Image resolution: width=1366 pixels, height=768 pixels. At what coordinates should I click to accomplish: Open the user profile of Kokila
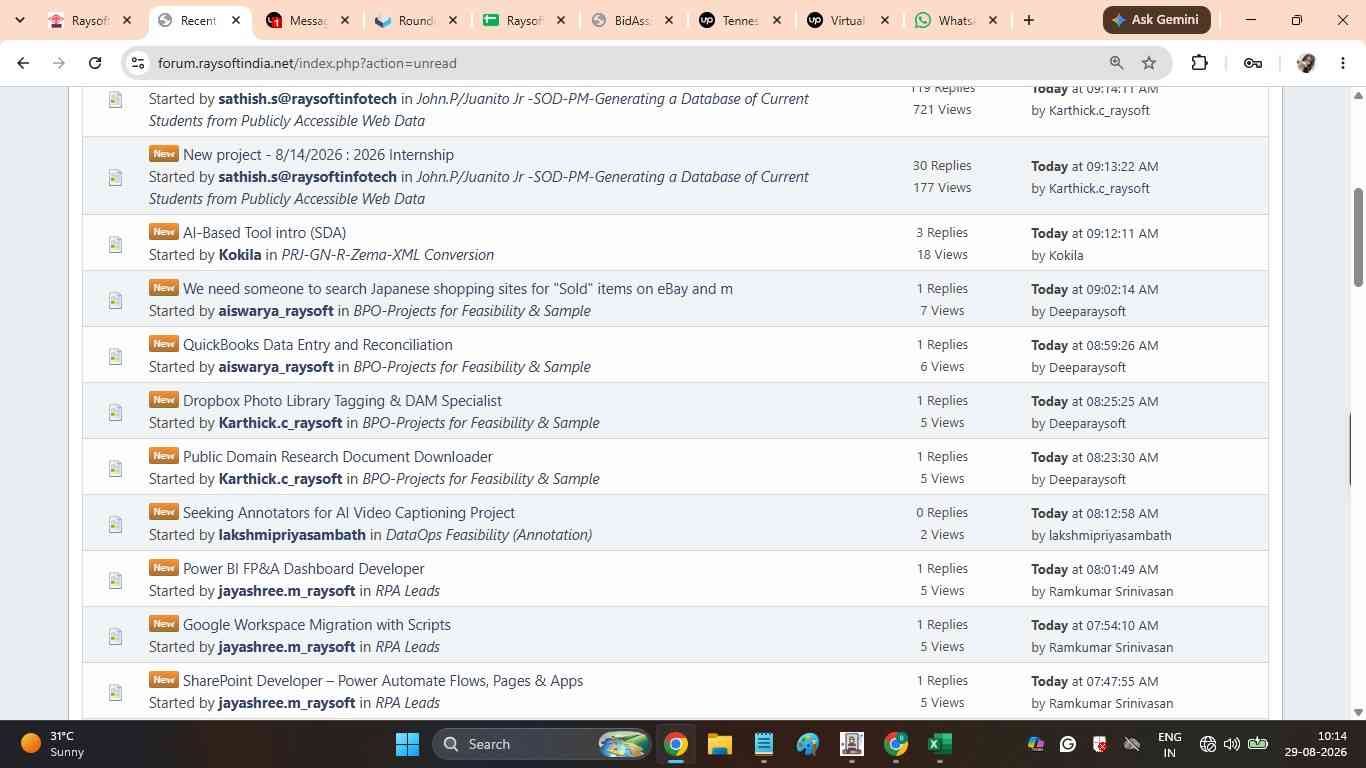pyautogui.click(x=240, y=255)
